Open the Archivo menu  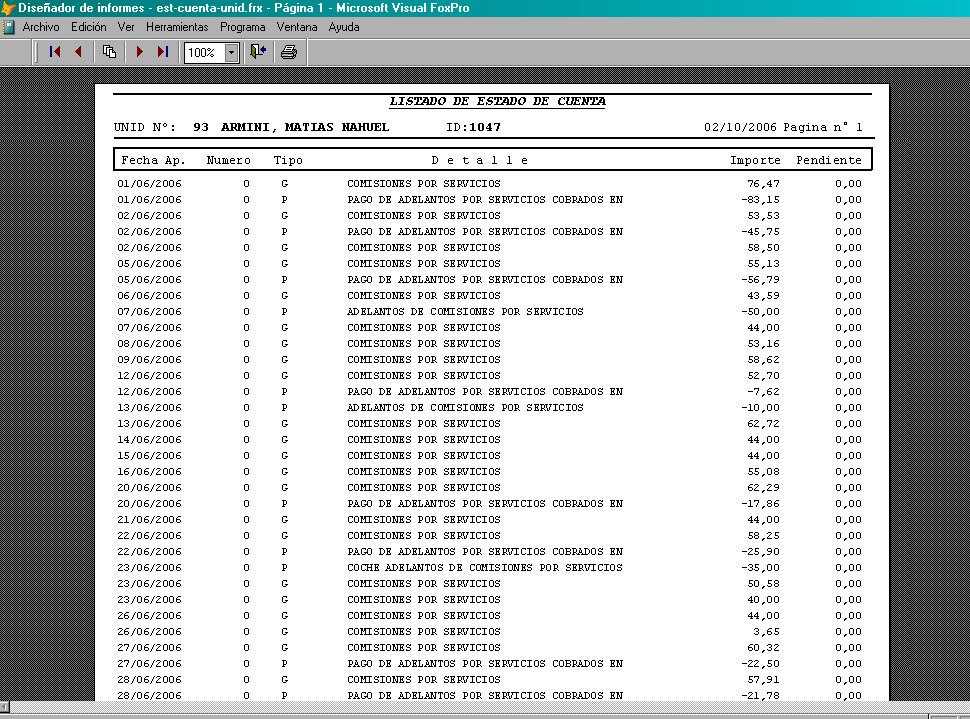coord(41,27)
